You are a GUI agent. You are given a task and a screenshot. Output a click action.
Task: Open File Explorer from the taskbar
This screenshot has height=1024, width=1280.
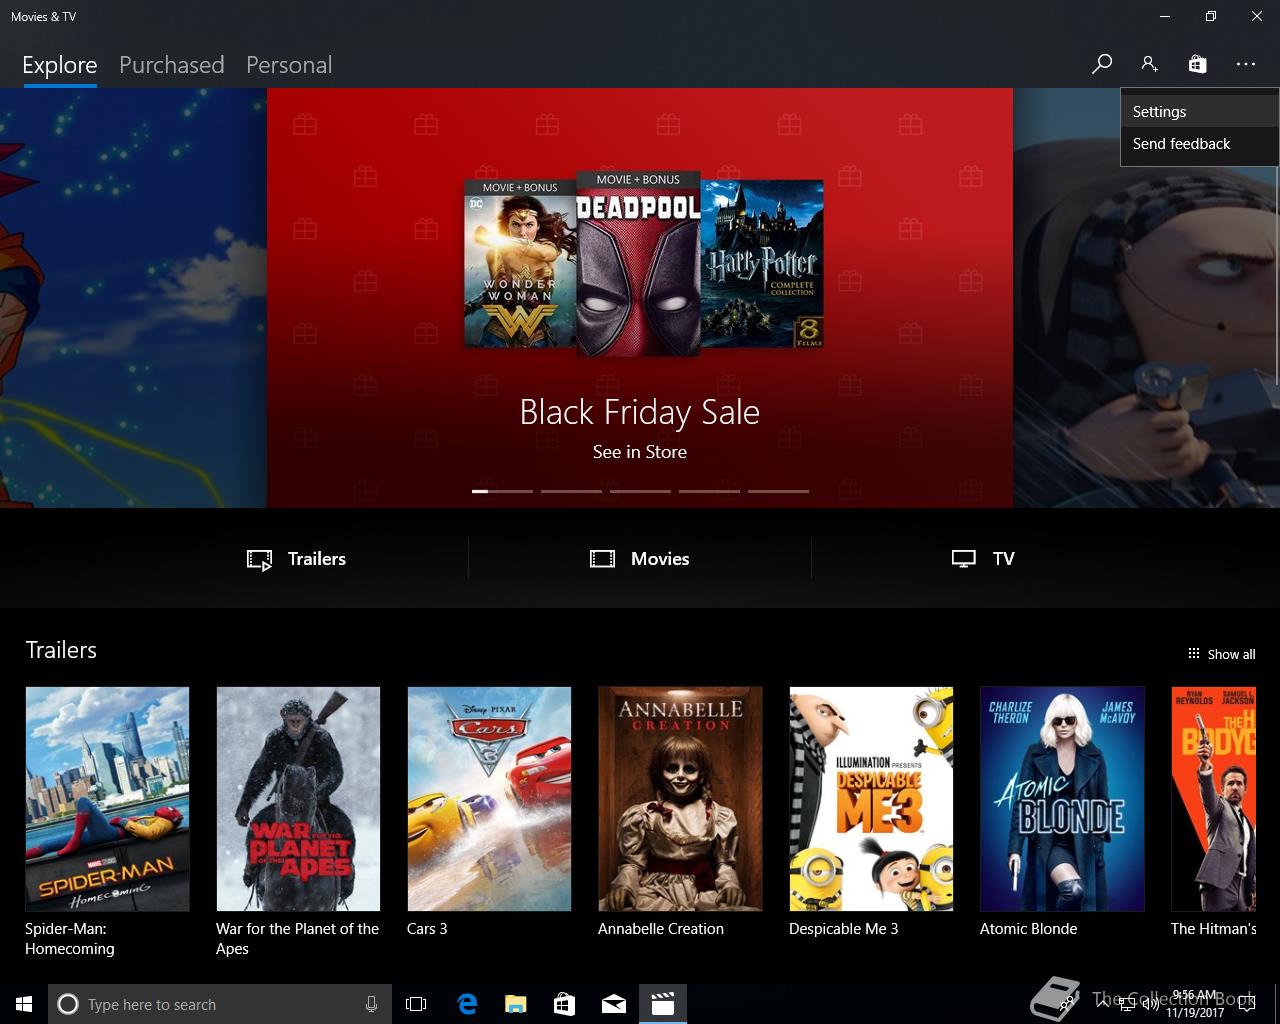point(515,1004)
